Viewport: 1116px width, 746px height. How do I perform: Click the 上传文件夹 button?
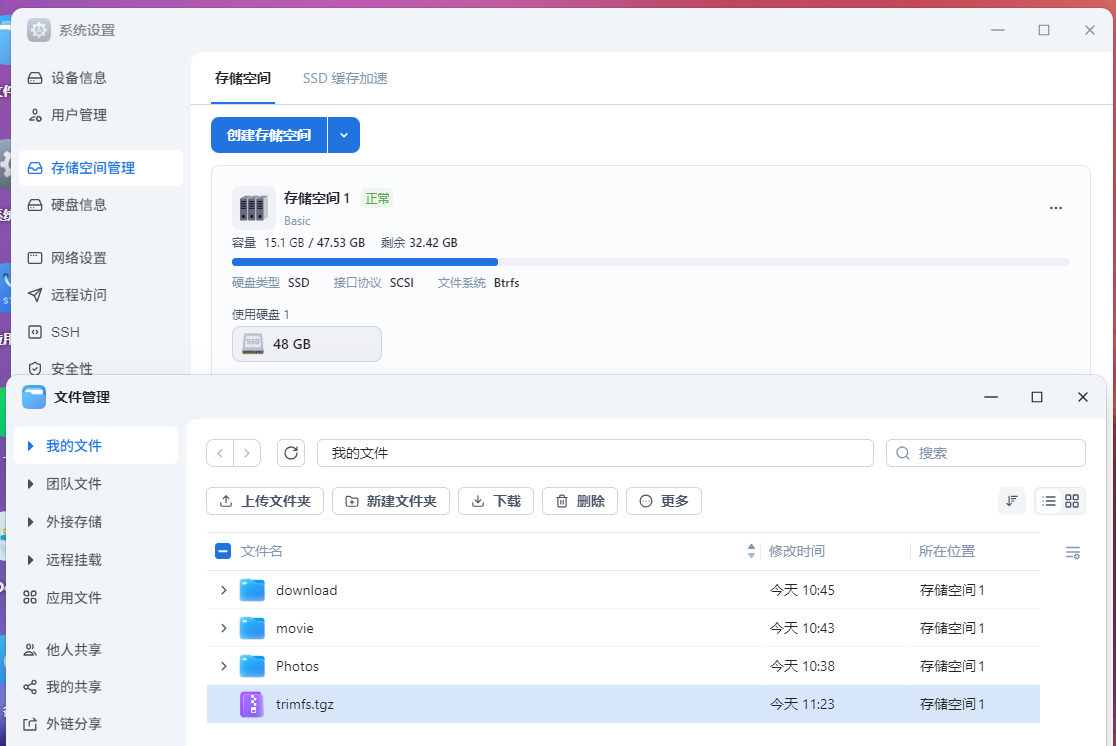pyautogui.click(x=265, y=501)
